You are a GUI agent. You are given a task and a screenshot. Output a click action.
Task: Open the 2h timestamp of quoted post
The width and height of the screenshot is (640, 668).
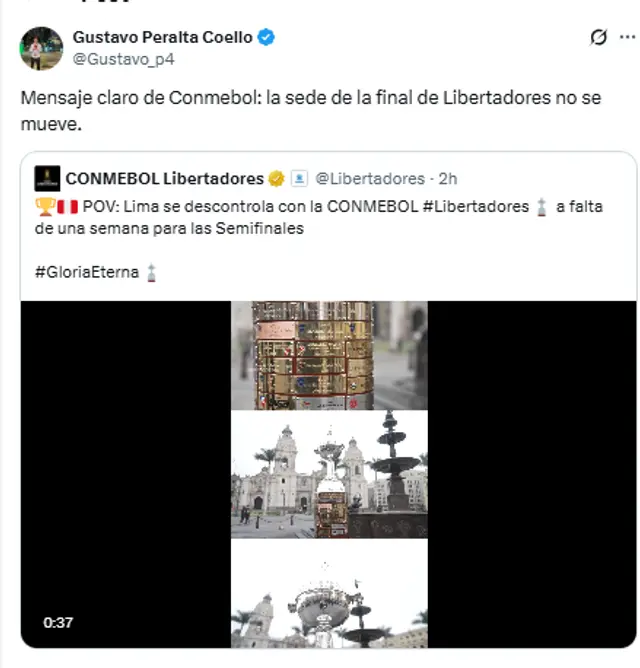[x=448, y=179]
